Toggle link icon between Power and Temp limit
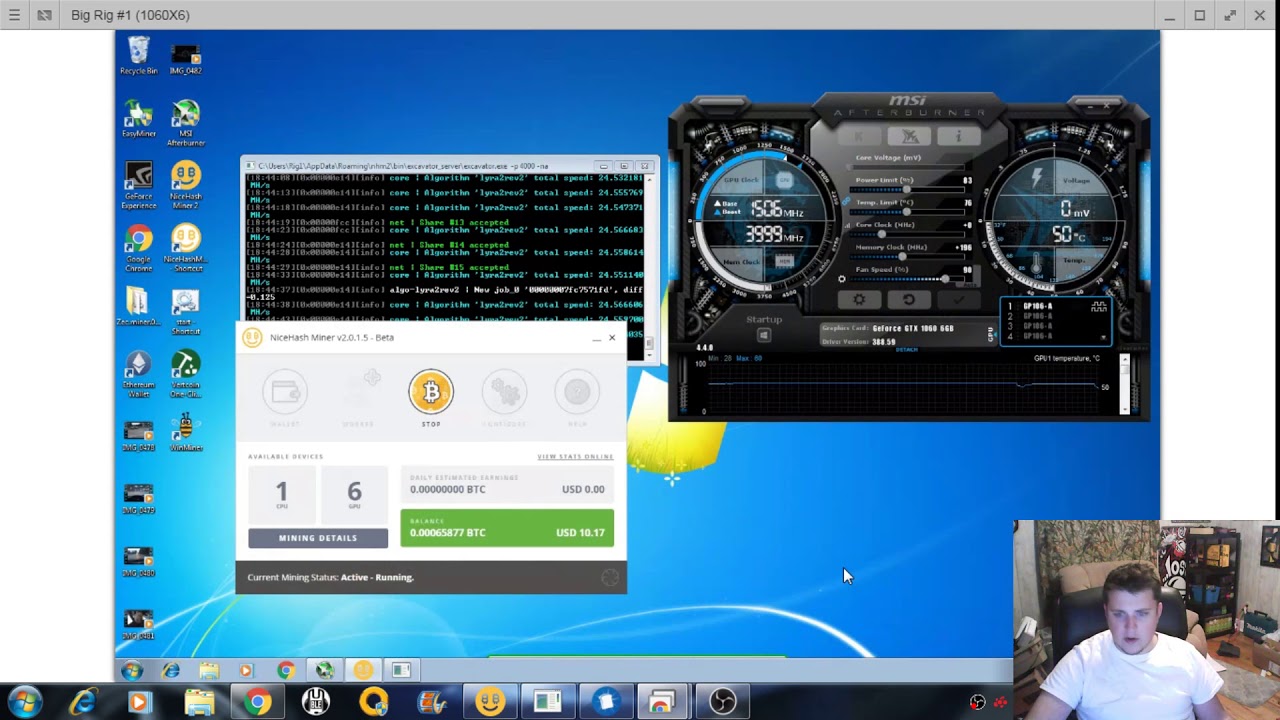1280x720 pixels. click(x=847, y=201)
